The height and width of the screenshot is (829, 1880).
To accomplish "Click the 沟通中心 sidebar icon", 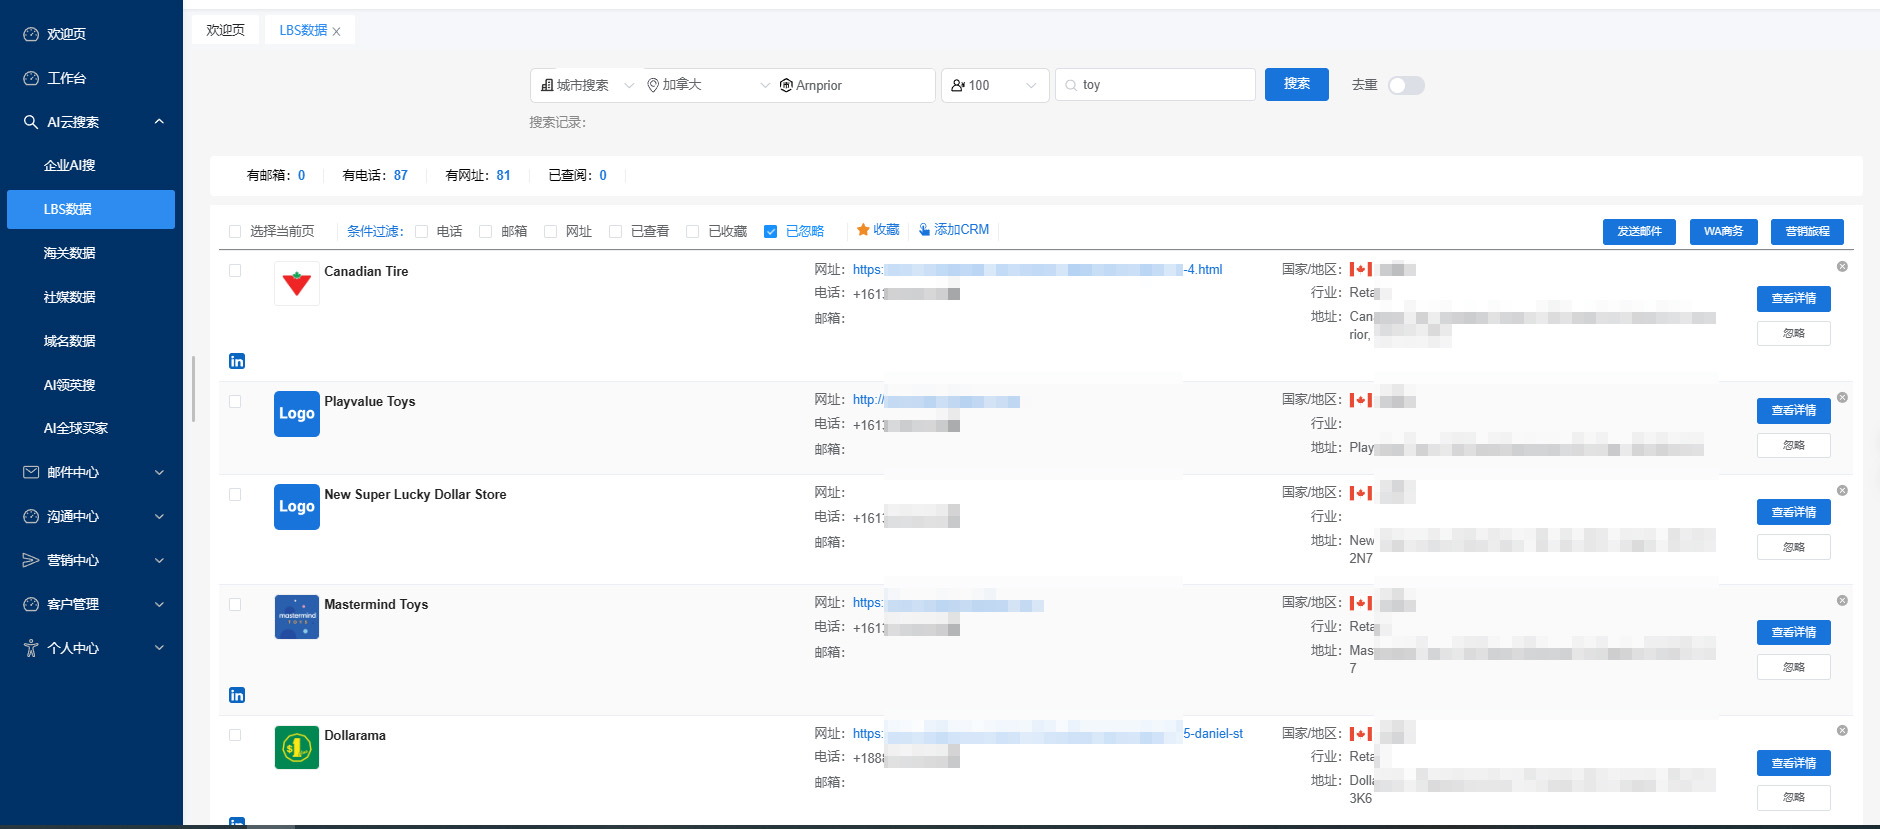I will (31, 516).
